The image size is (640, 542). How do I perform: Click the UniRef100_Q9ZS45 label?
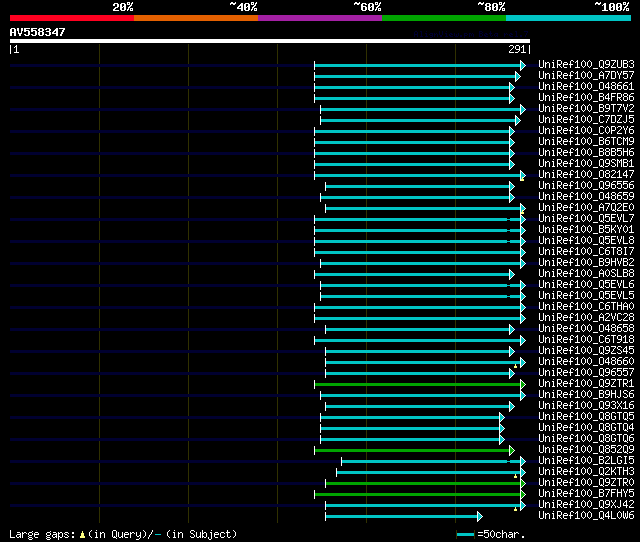(586, 351)
